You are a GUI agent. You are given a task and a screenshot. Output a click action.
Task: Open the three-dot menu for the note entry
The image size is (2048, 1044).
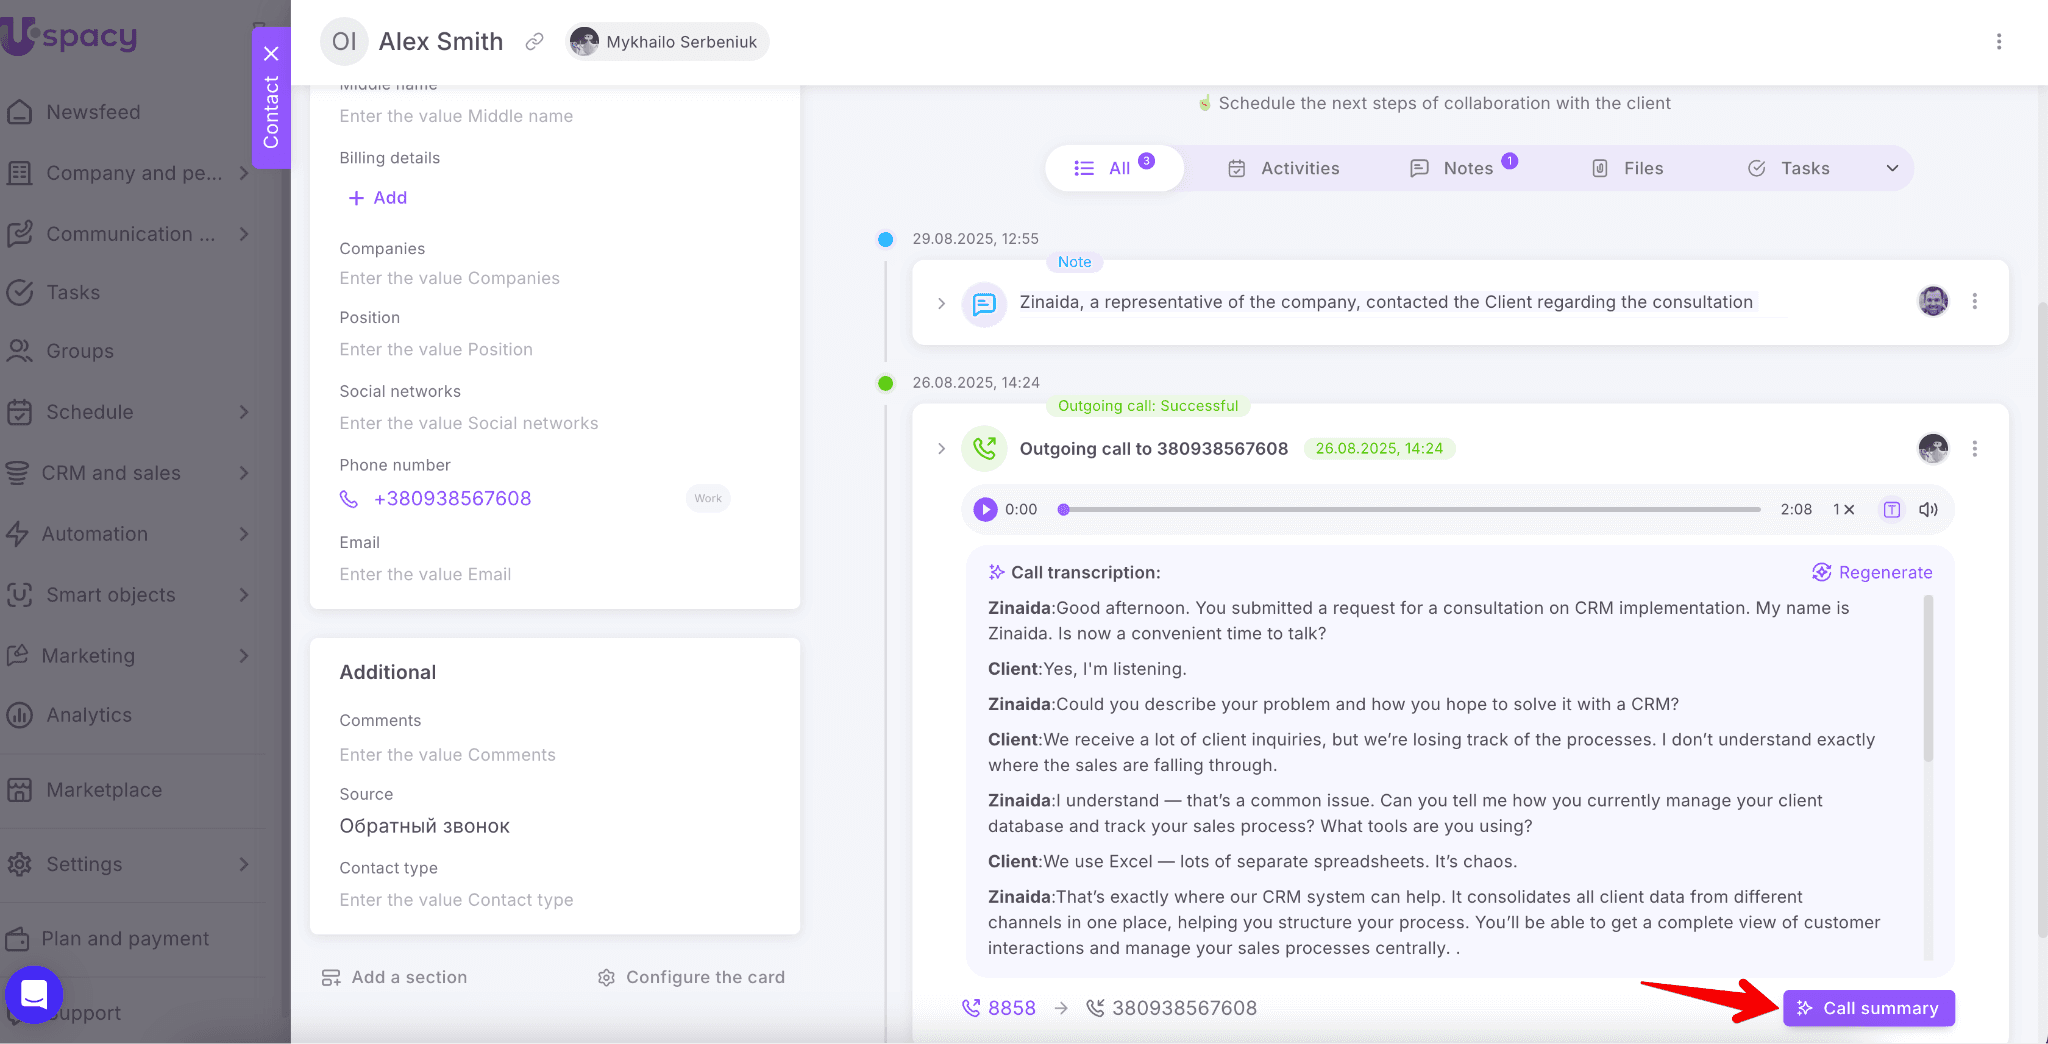pos(1974,301)
